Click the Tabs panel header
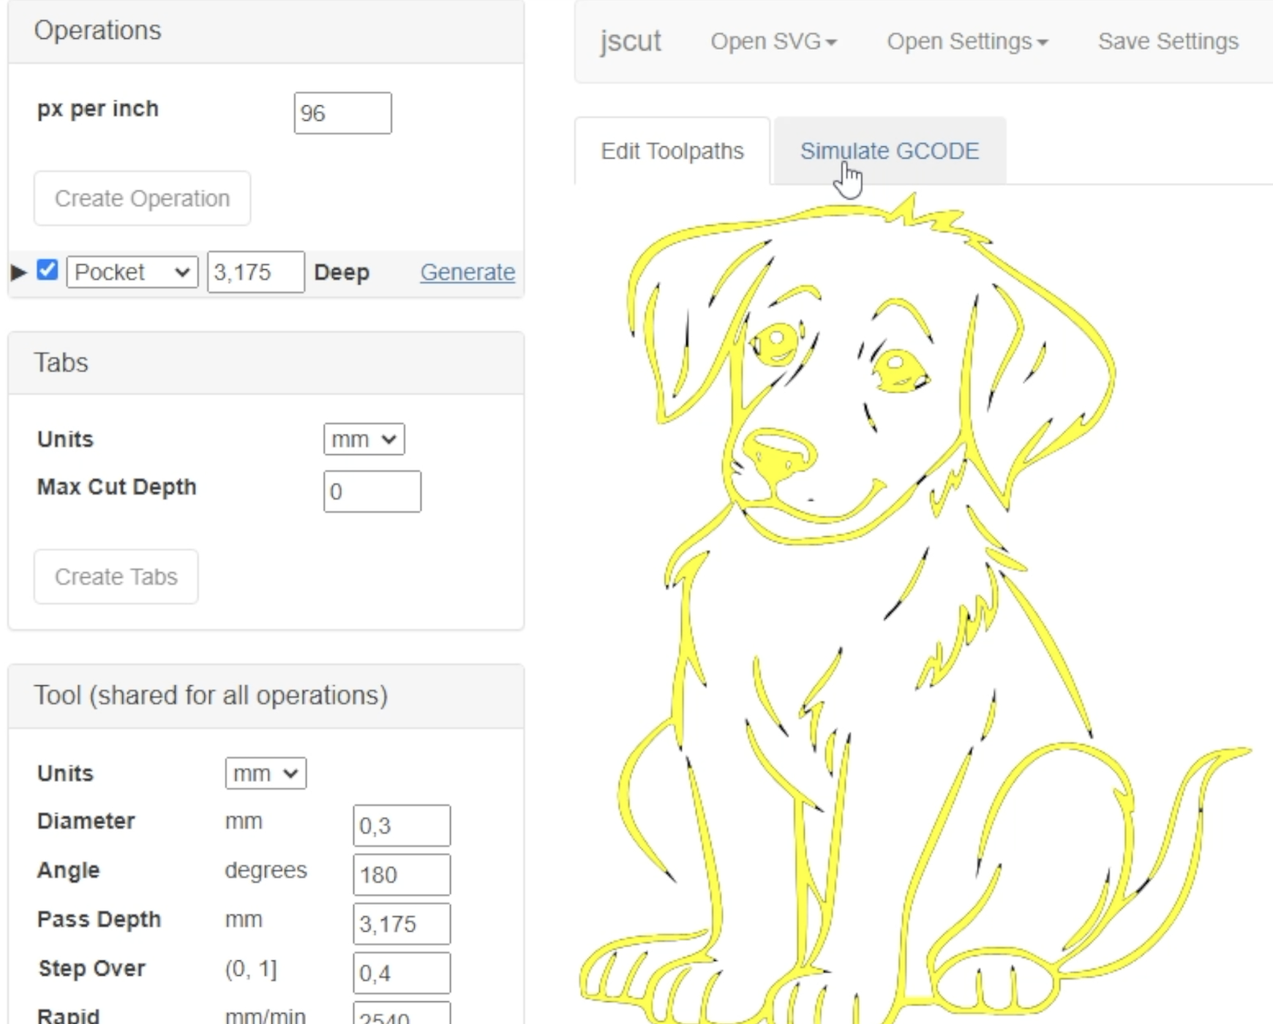Screen dimensions: 1273x1024 pos(266,363)
